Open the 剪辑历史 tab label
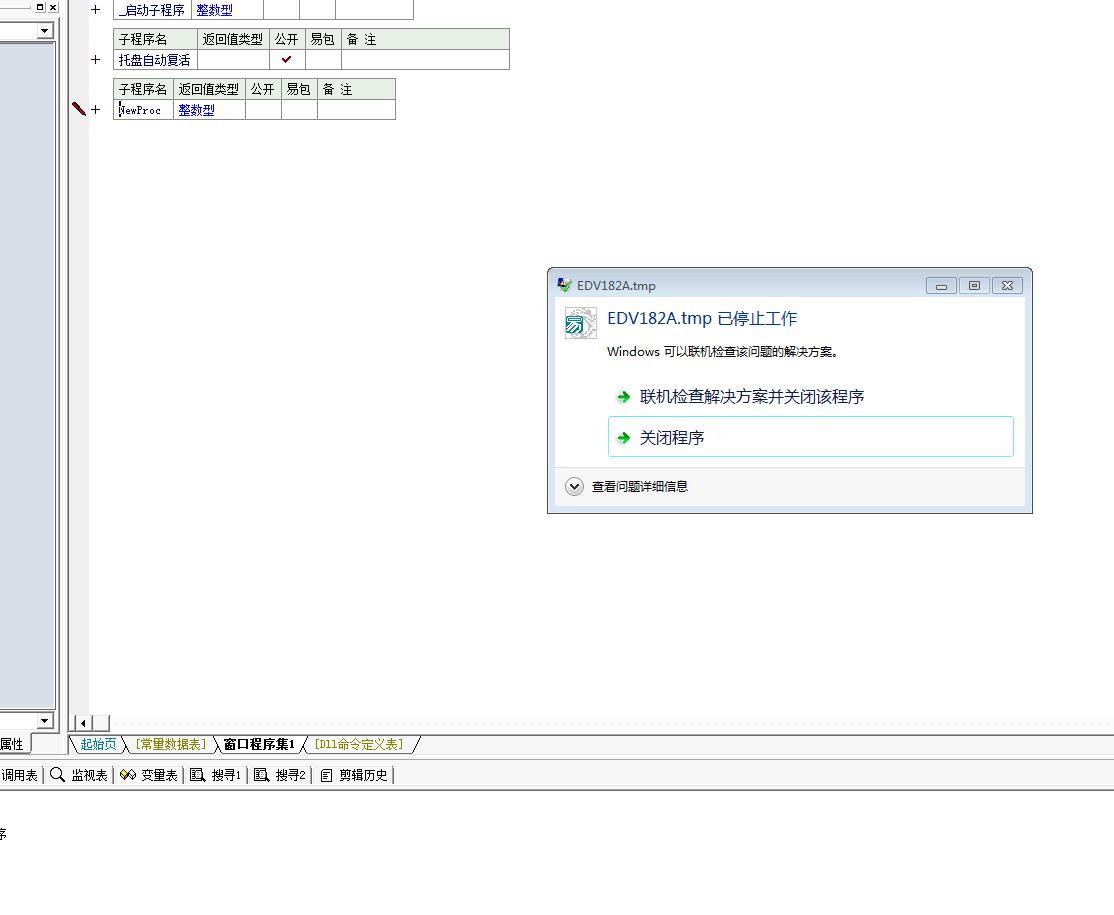This screenshot has height=915, width=1114. click(x=363, y=775)
